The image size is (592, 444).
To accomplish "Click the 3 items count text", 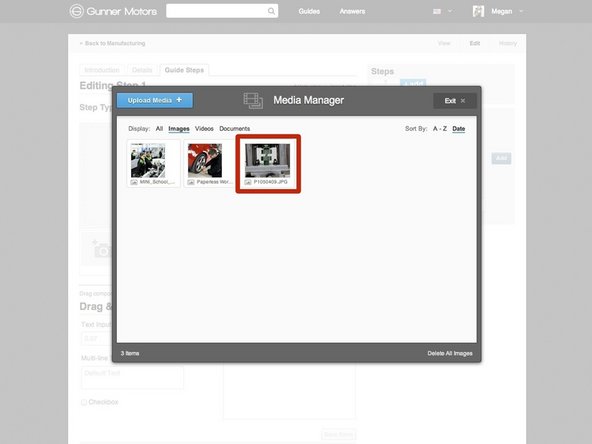I will coord(130,353).
